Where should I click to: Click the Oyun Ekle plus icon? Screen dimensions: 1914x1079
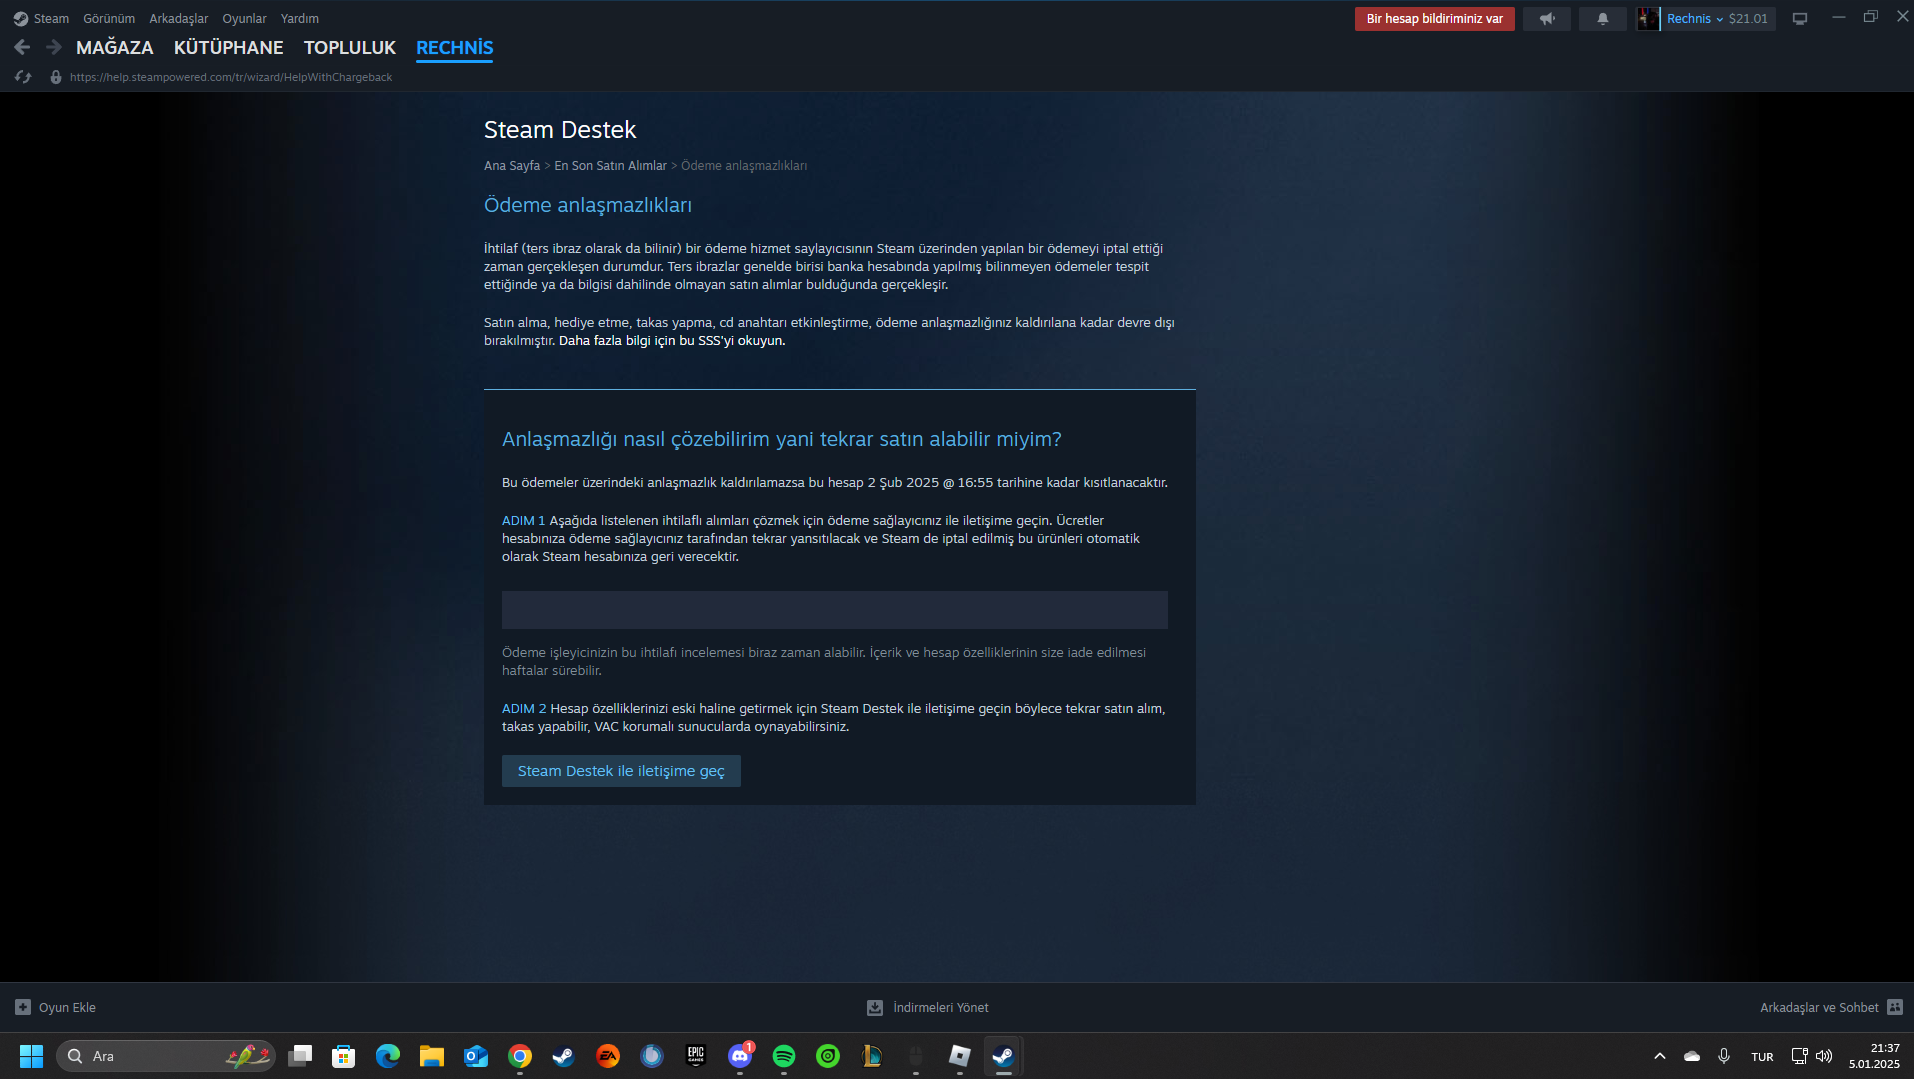click(x=23, y=1007)
